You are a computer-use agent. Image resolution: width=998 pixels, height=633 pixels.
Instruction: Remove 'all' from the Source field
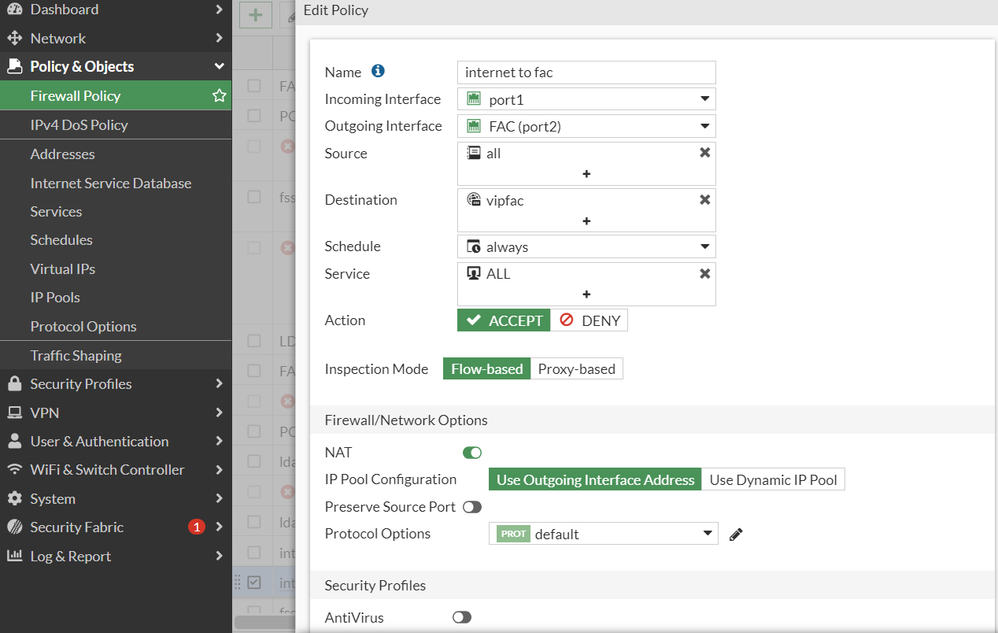pos(705,153)
